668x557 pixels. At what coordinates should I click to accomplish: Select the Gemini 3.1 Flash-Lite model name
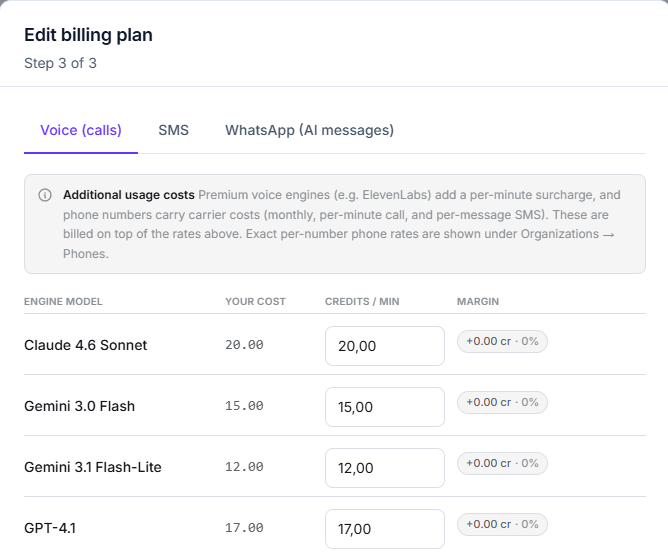pyautogui.click(x=93, y=467)
